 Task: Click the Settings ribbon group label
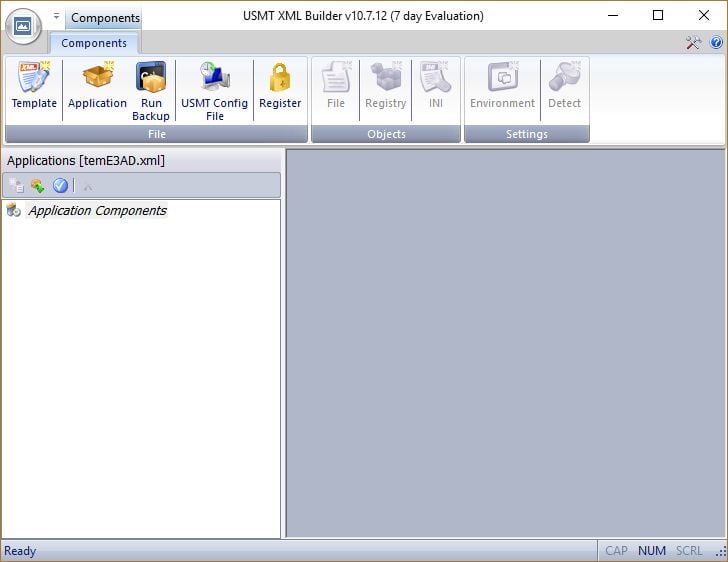tap(526, 134)
